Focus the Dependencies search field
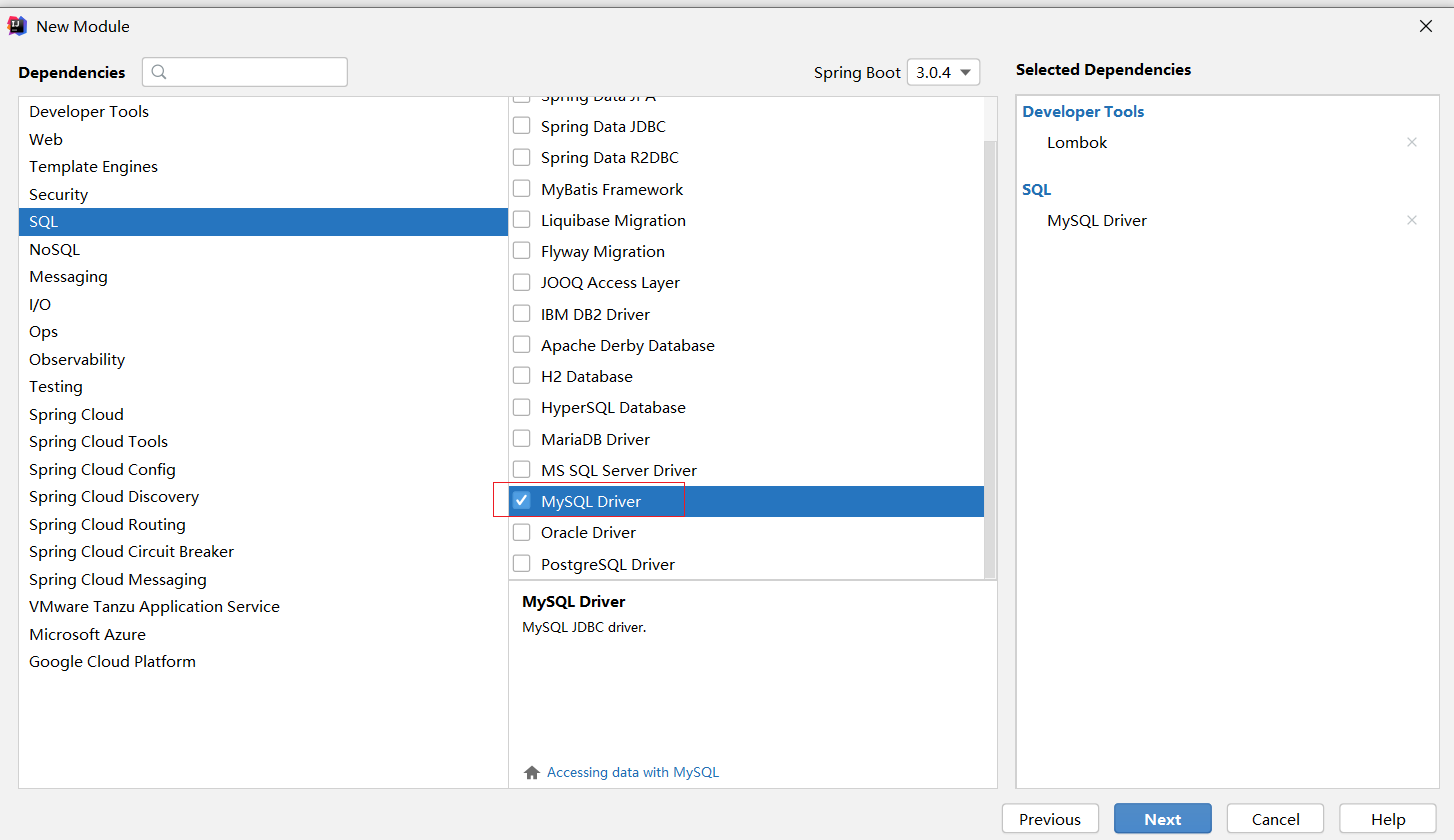1454x840 pixels. click(255, 72)
